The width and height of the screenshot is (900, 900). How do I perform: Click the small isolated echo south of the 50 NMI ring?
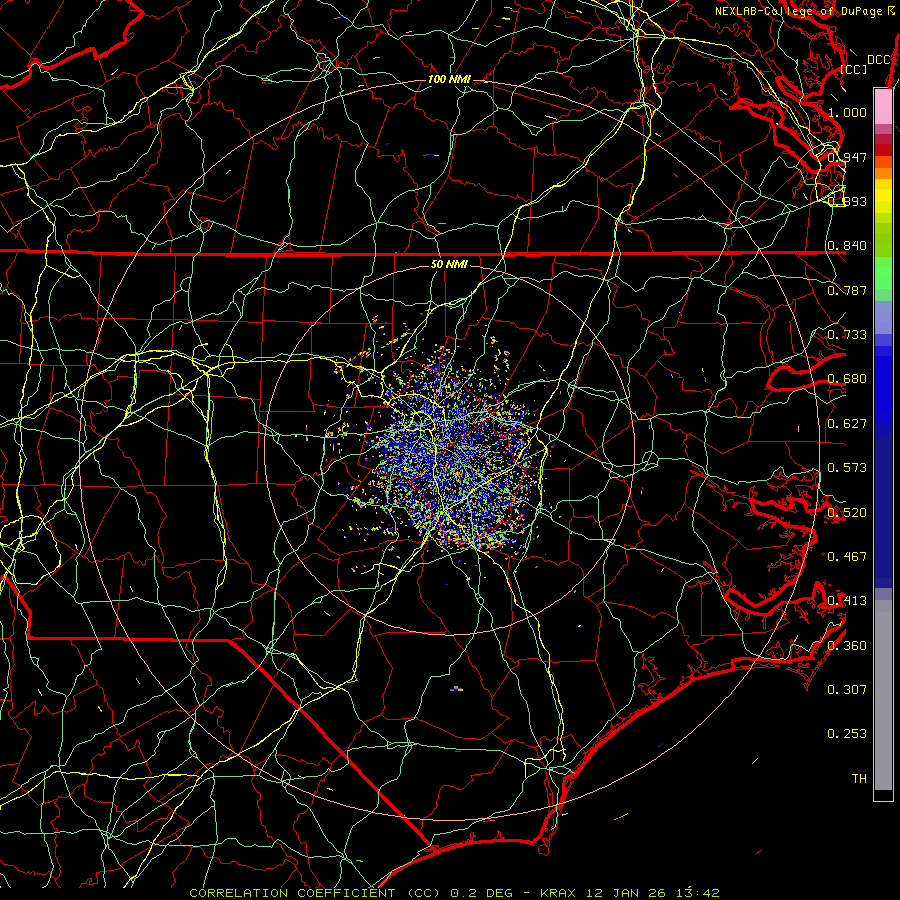(x=456, y=688)
